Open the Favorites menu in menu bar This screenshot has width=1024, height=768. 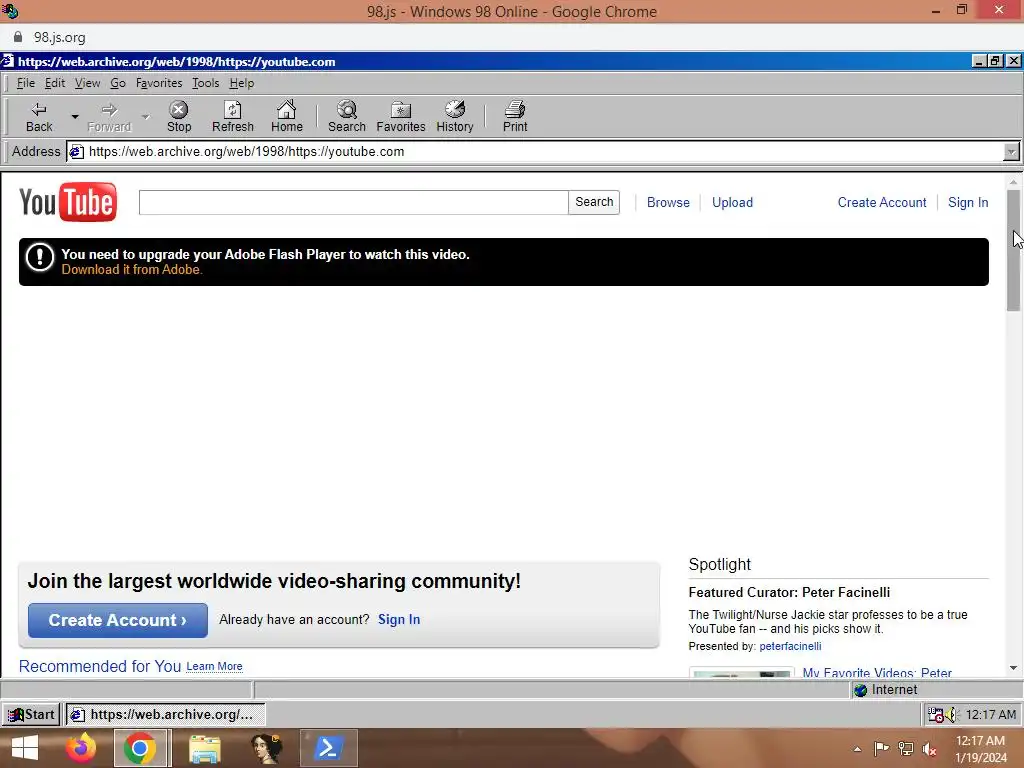pyautogui.click(x=159, y=83)
